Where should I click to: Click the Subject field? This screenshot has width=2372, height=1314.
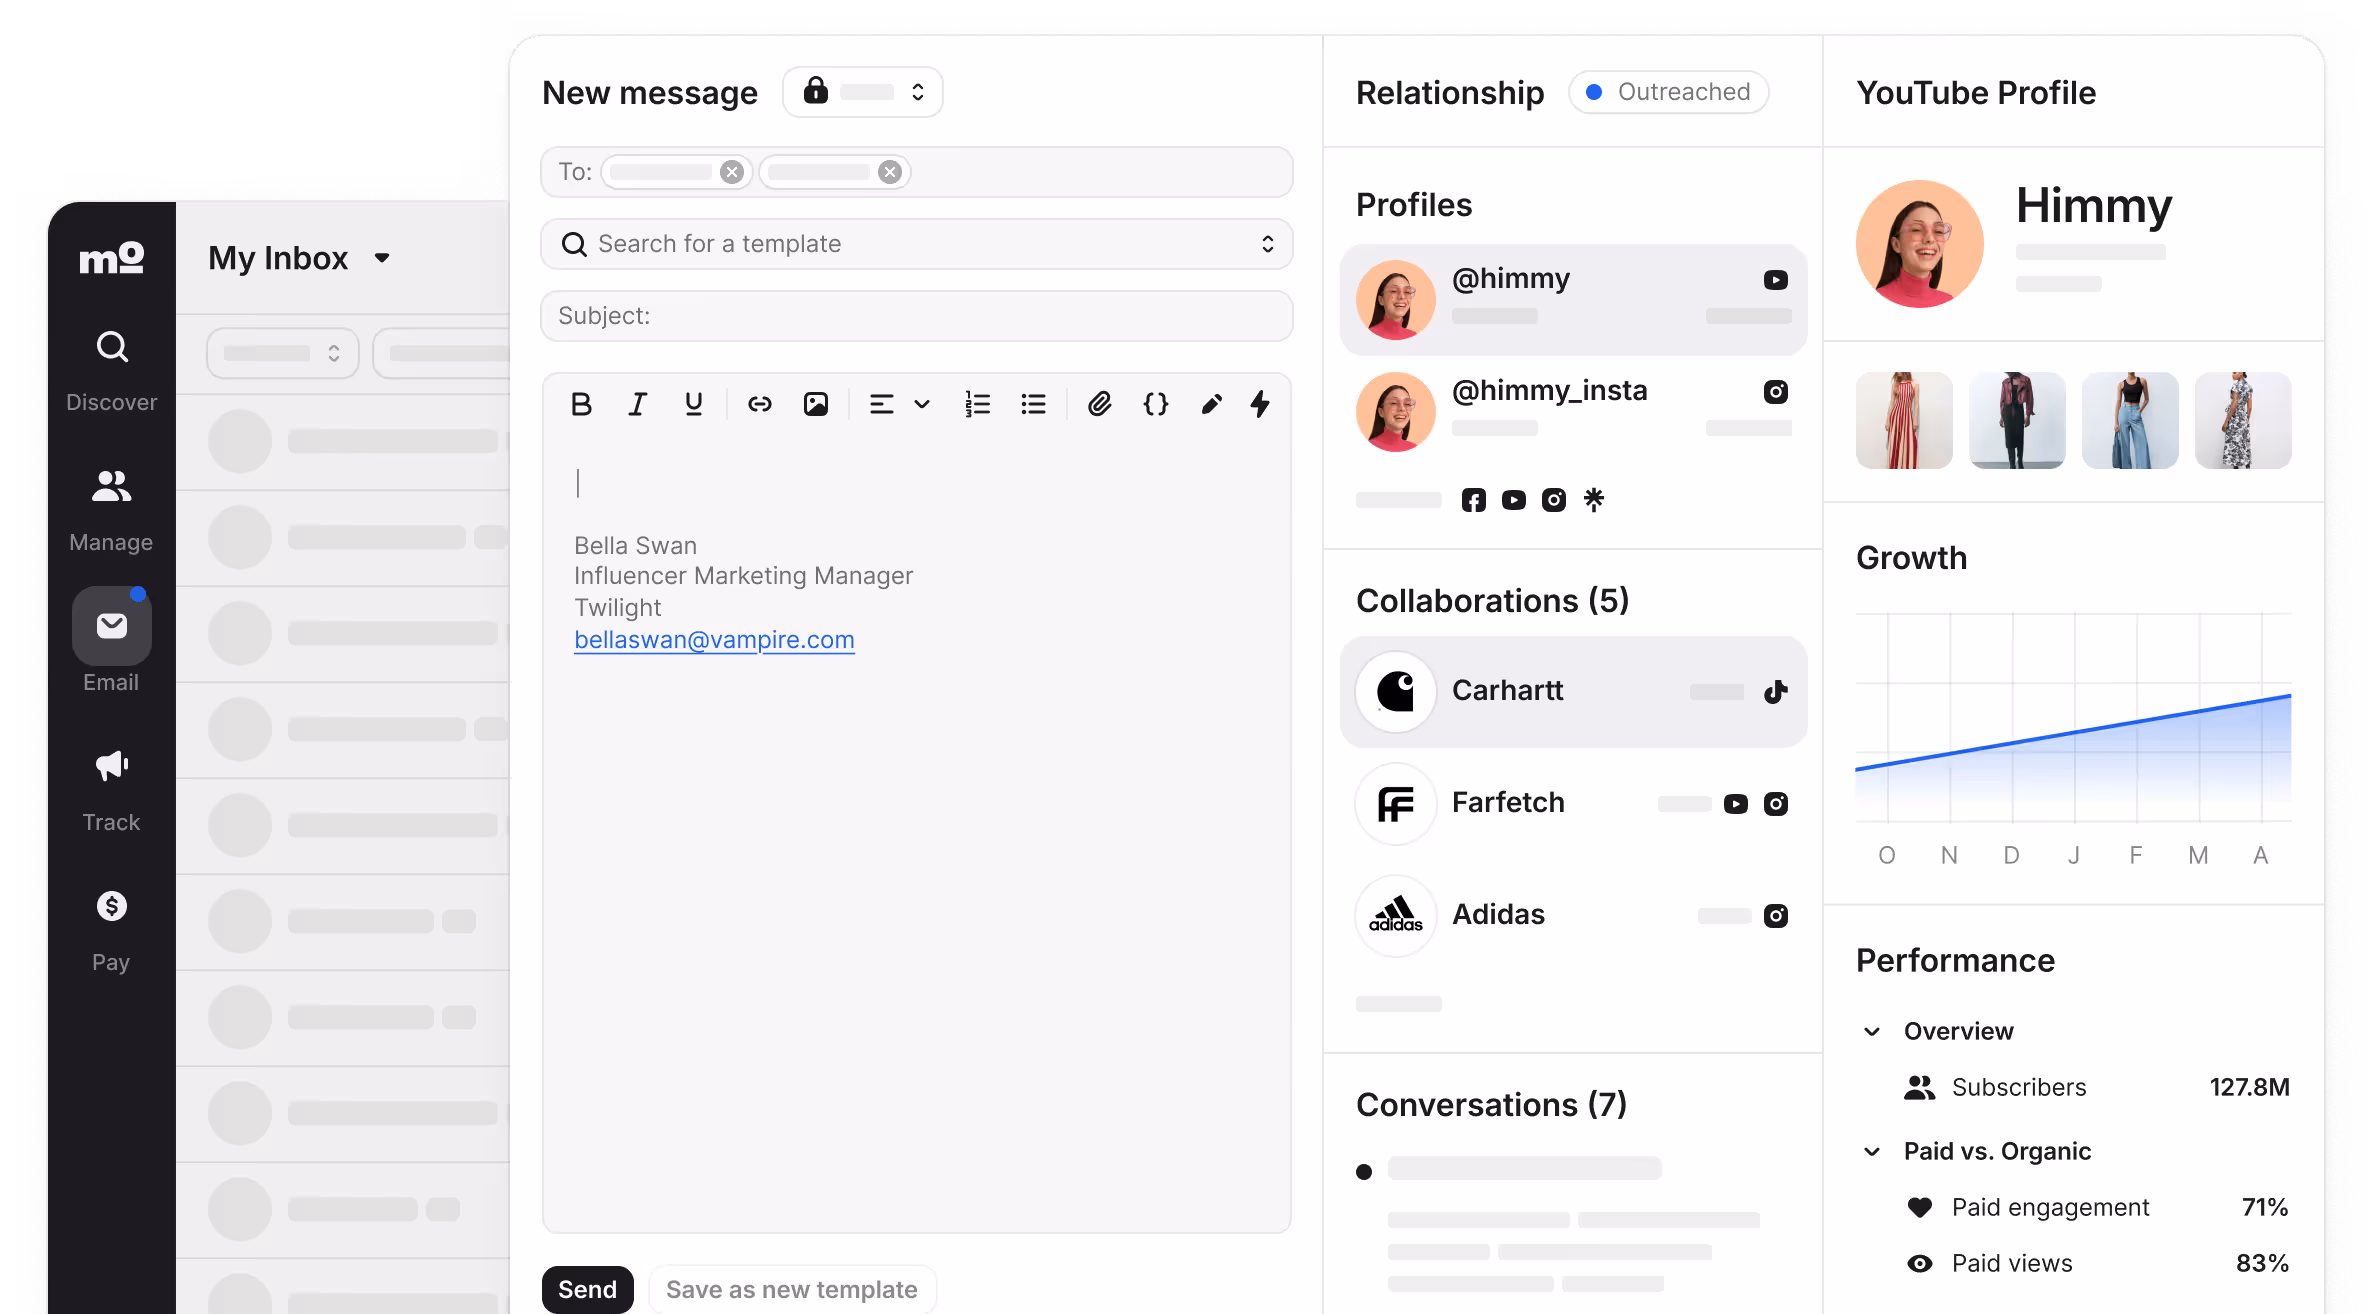tap(917, 316)
